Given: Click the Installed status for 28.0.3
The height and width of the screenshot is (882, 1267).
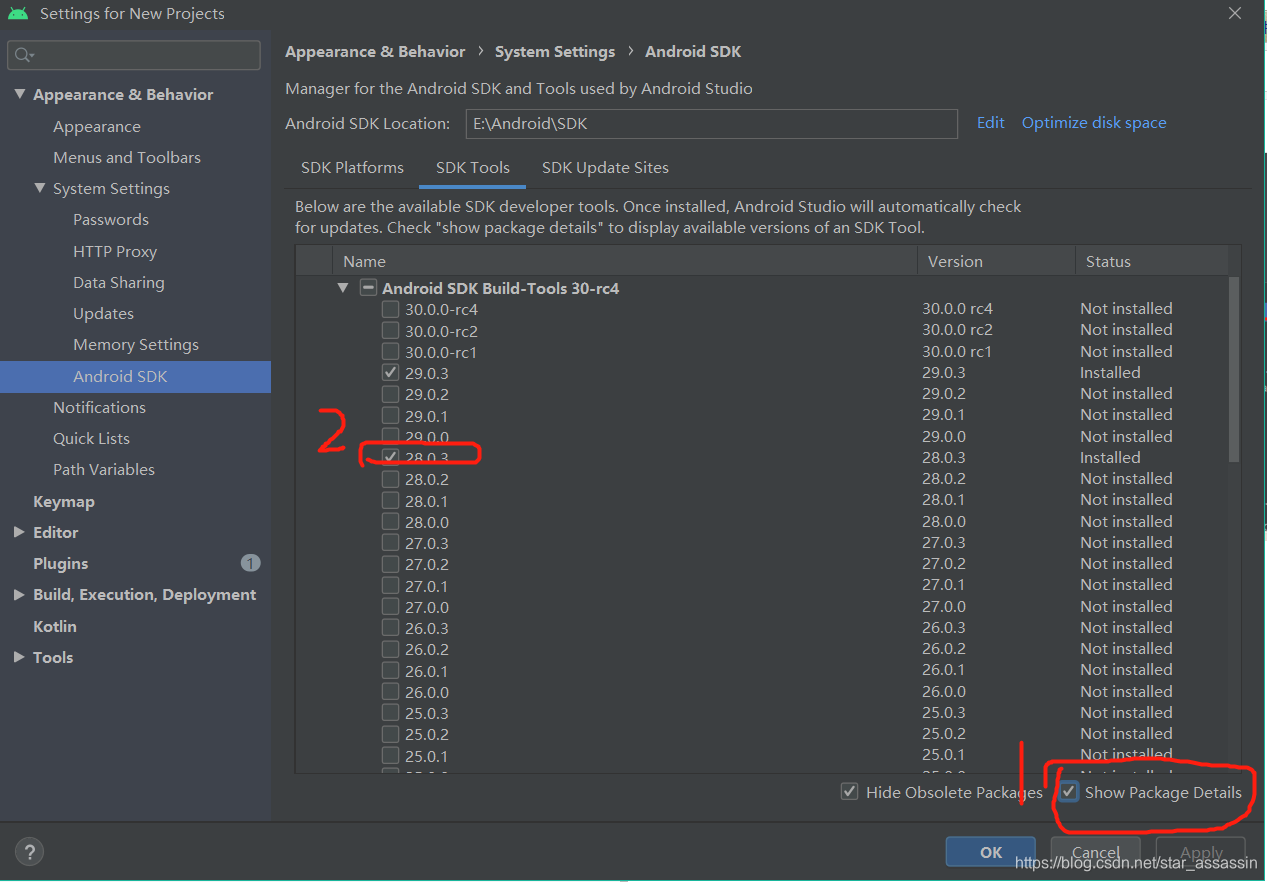Looking at the screenshot, I should (x=1110, y=458).
